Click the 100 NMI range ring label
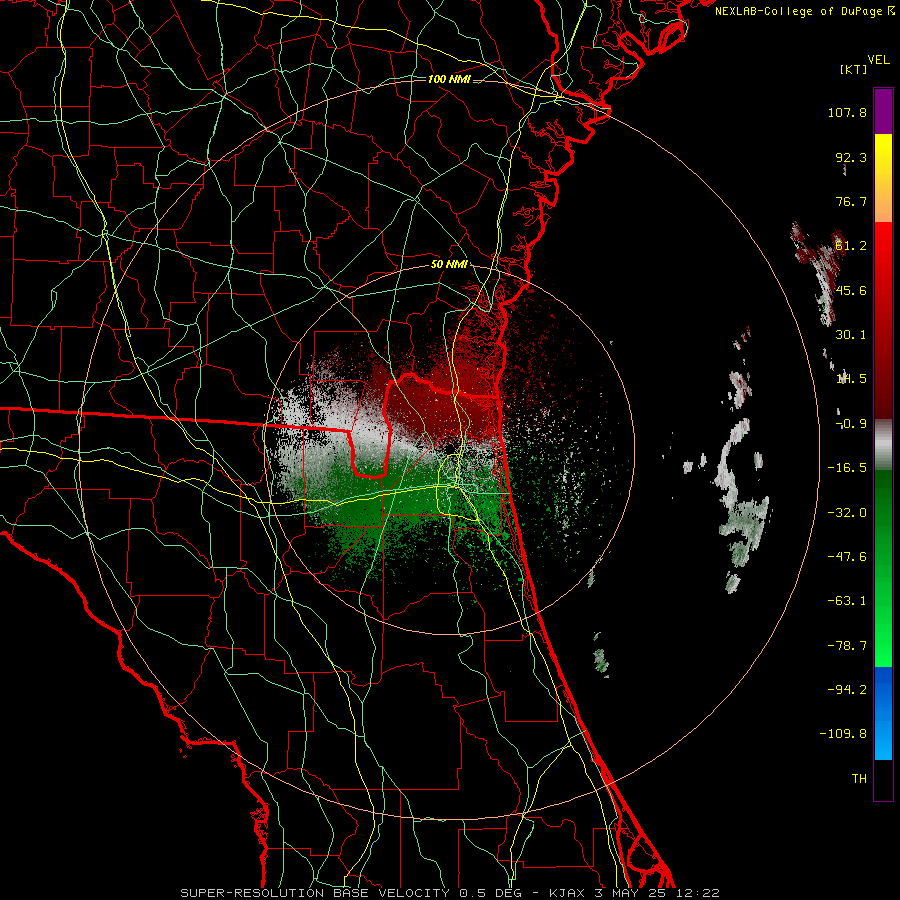Image resolution: width=900 pixels, height=900 pixels. coord(449,79)
